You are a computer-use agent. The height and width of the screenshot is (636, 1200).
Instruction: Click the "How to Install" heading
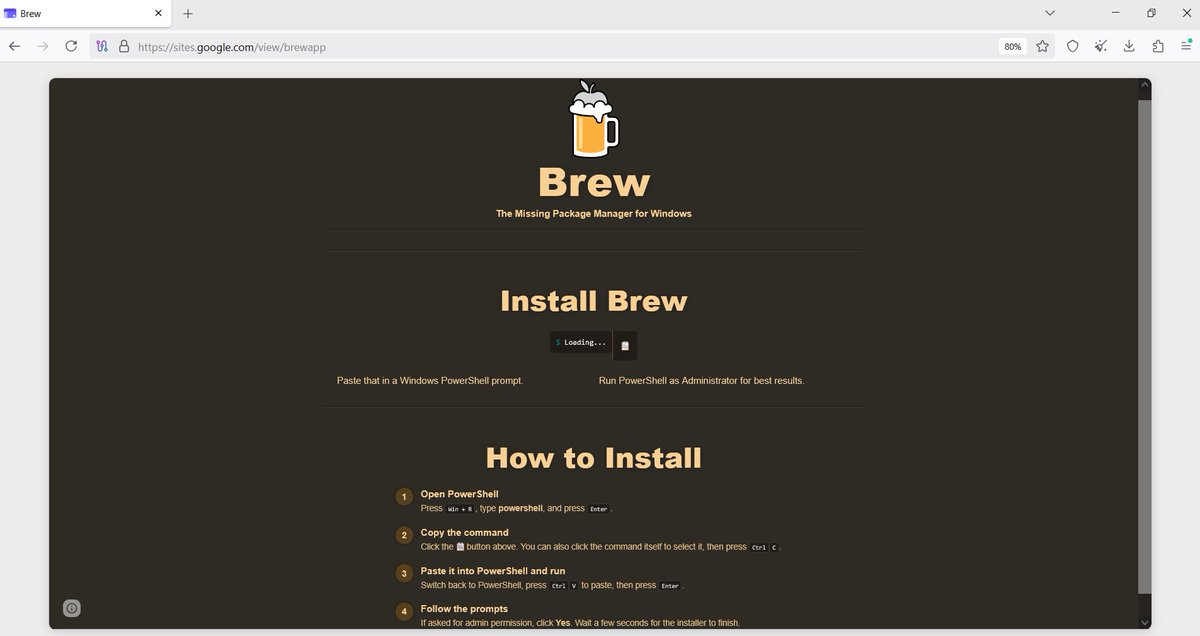[594, 458]
